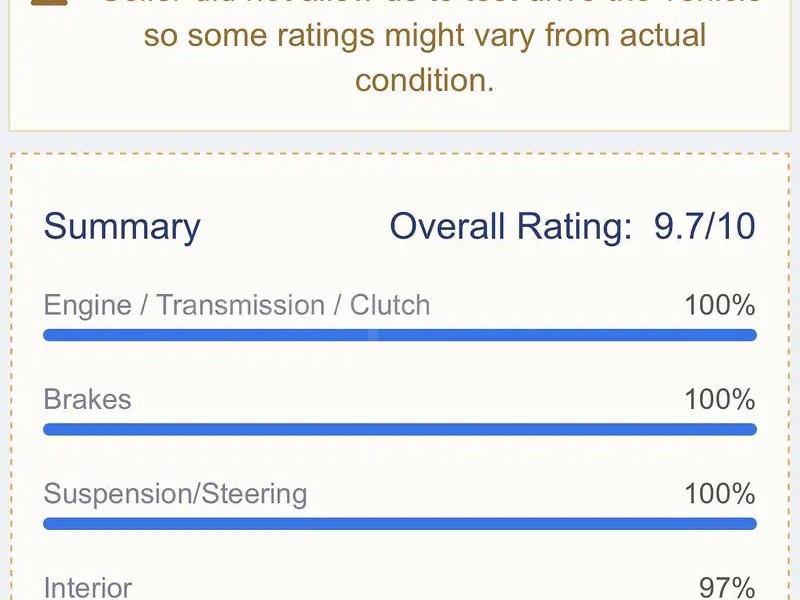Click the word 'condition.' in the notice
Viewport: 800px width, 600px height.
425,79
